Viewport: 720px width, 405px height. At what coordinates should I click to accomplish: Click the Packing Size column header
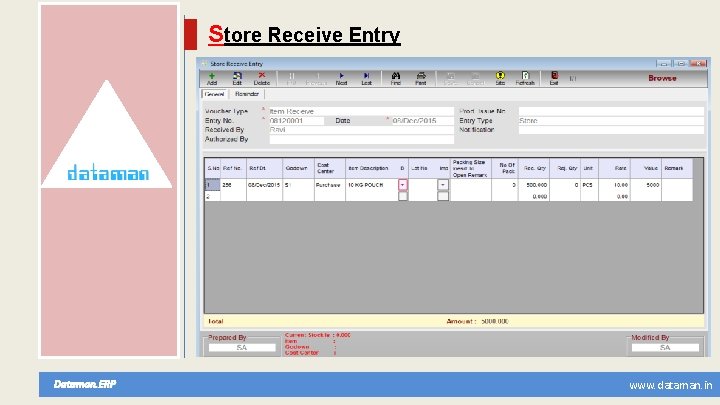[x=470, y=168]
